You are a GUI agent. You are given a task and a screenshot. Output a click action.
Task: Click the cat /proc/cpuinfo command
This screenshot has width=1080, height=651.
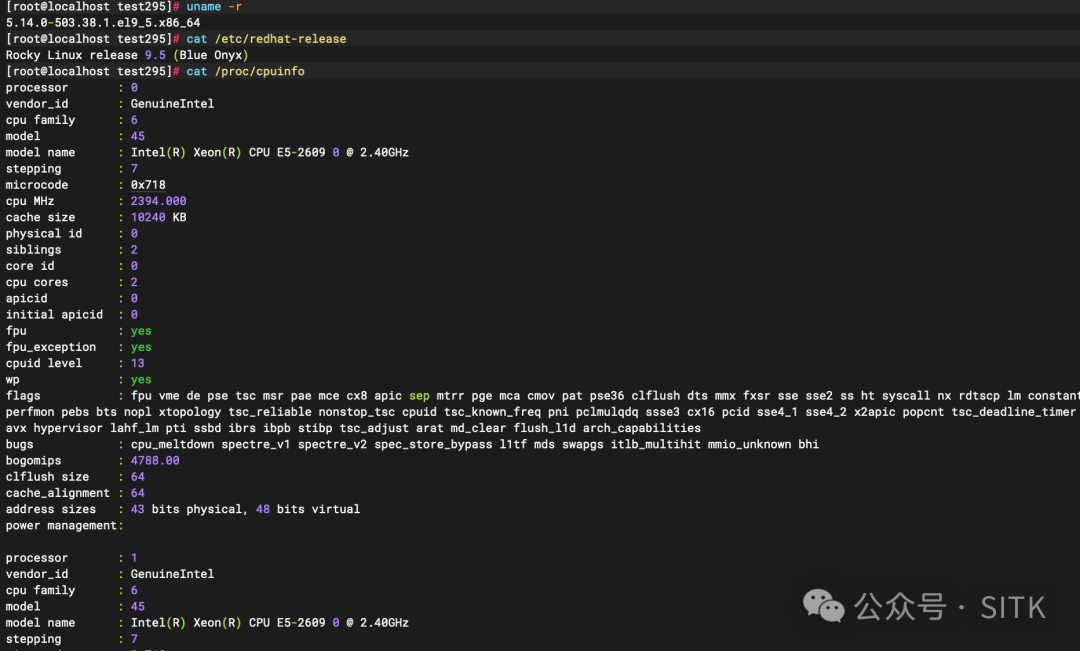(245, 71)
